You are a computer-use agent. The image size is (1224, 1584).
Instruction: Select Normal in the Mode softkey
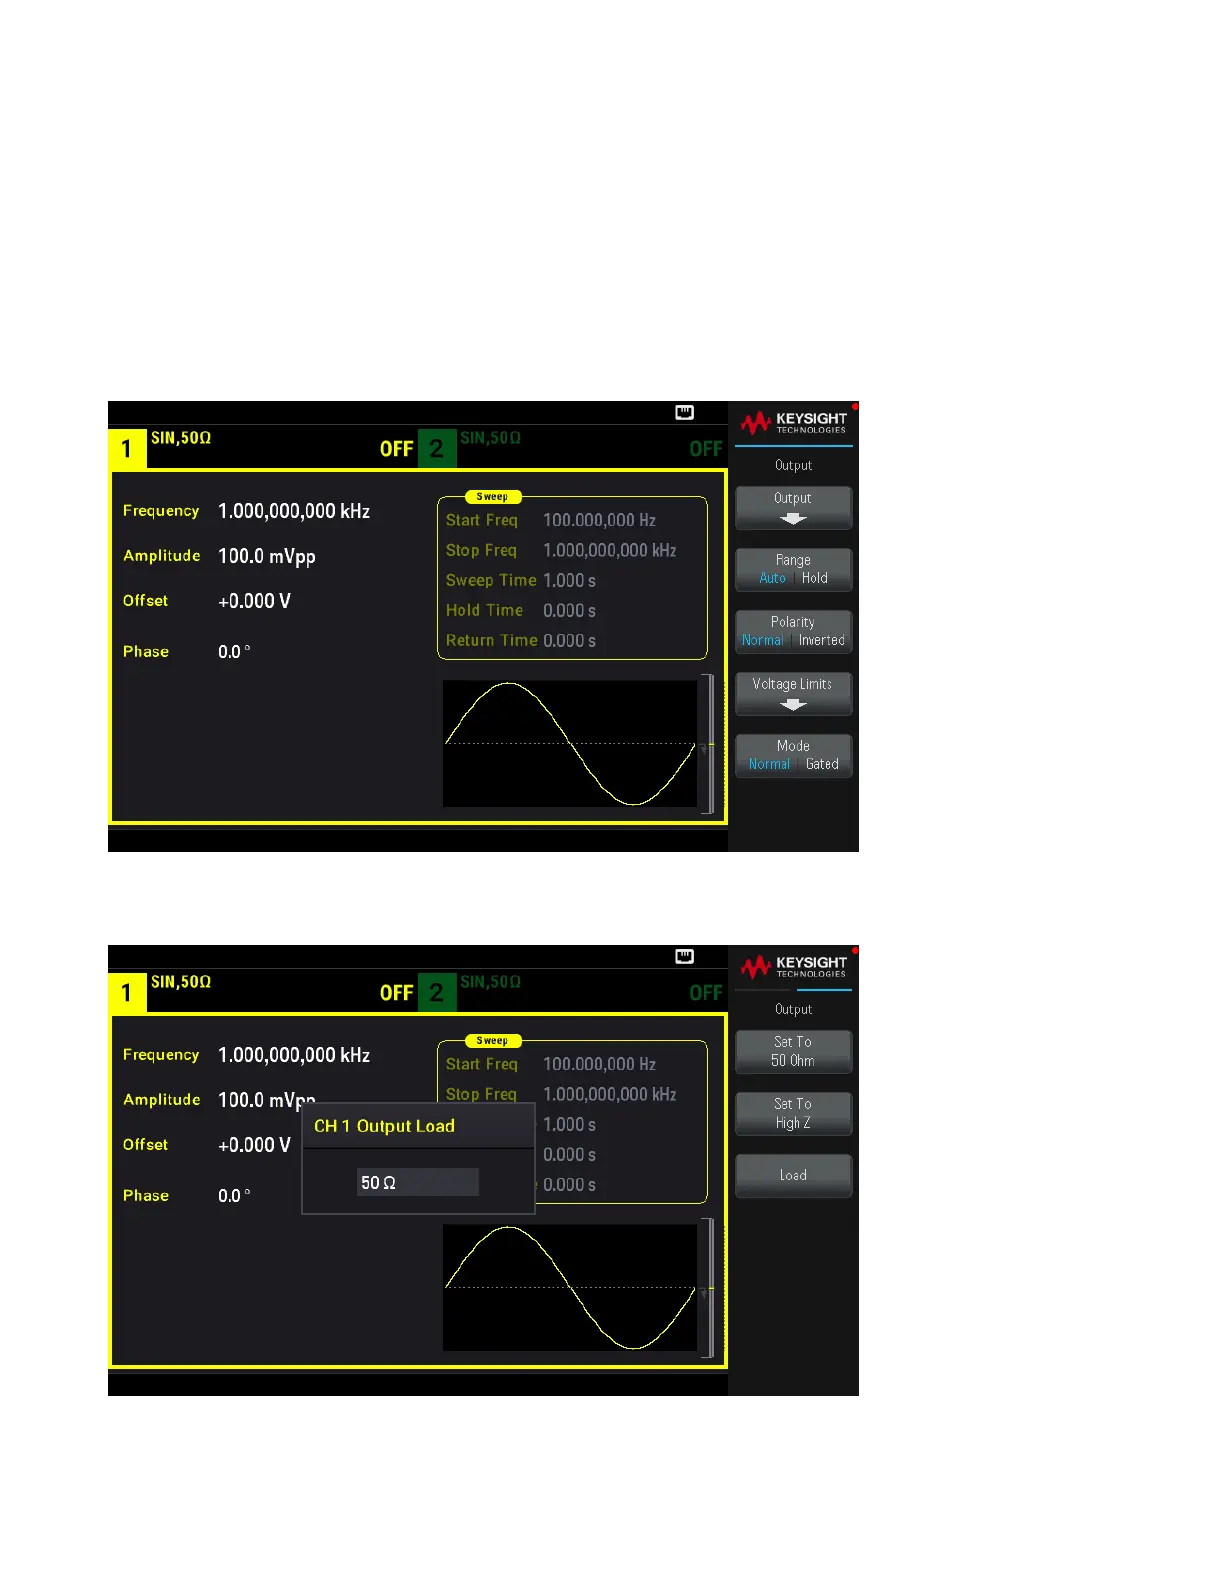coord(769,764)
